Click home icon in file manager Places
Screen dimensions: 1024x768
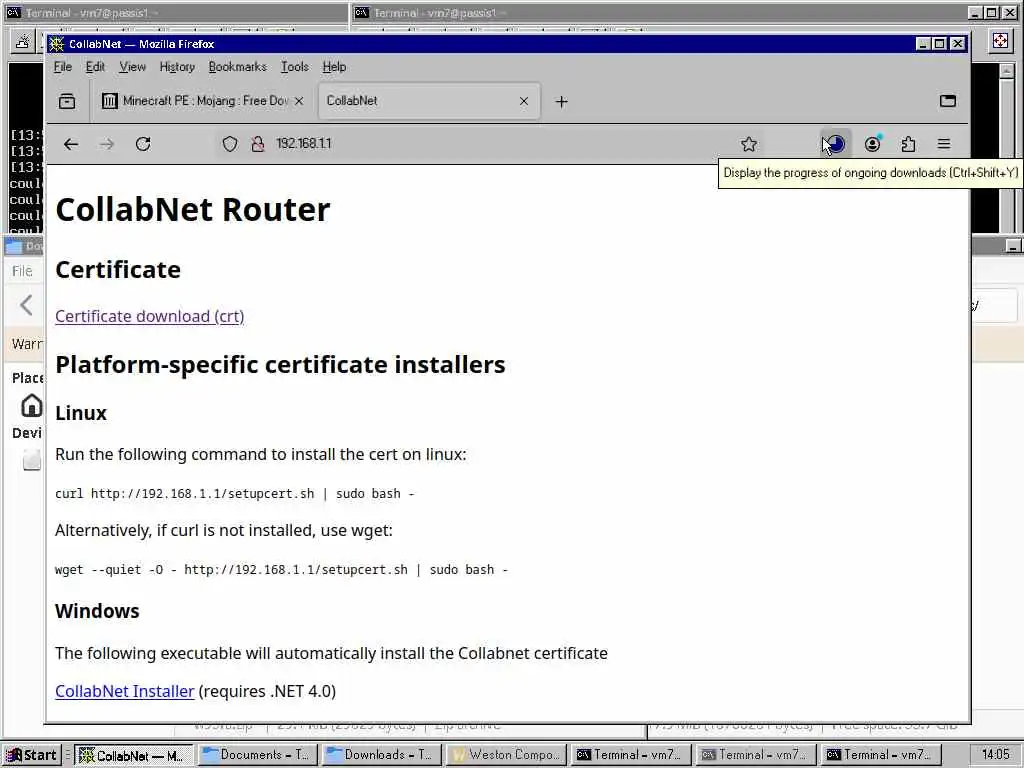[31, 406]
